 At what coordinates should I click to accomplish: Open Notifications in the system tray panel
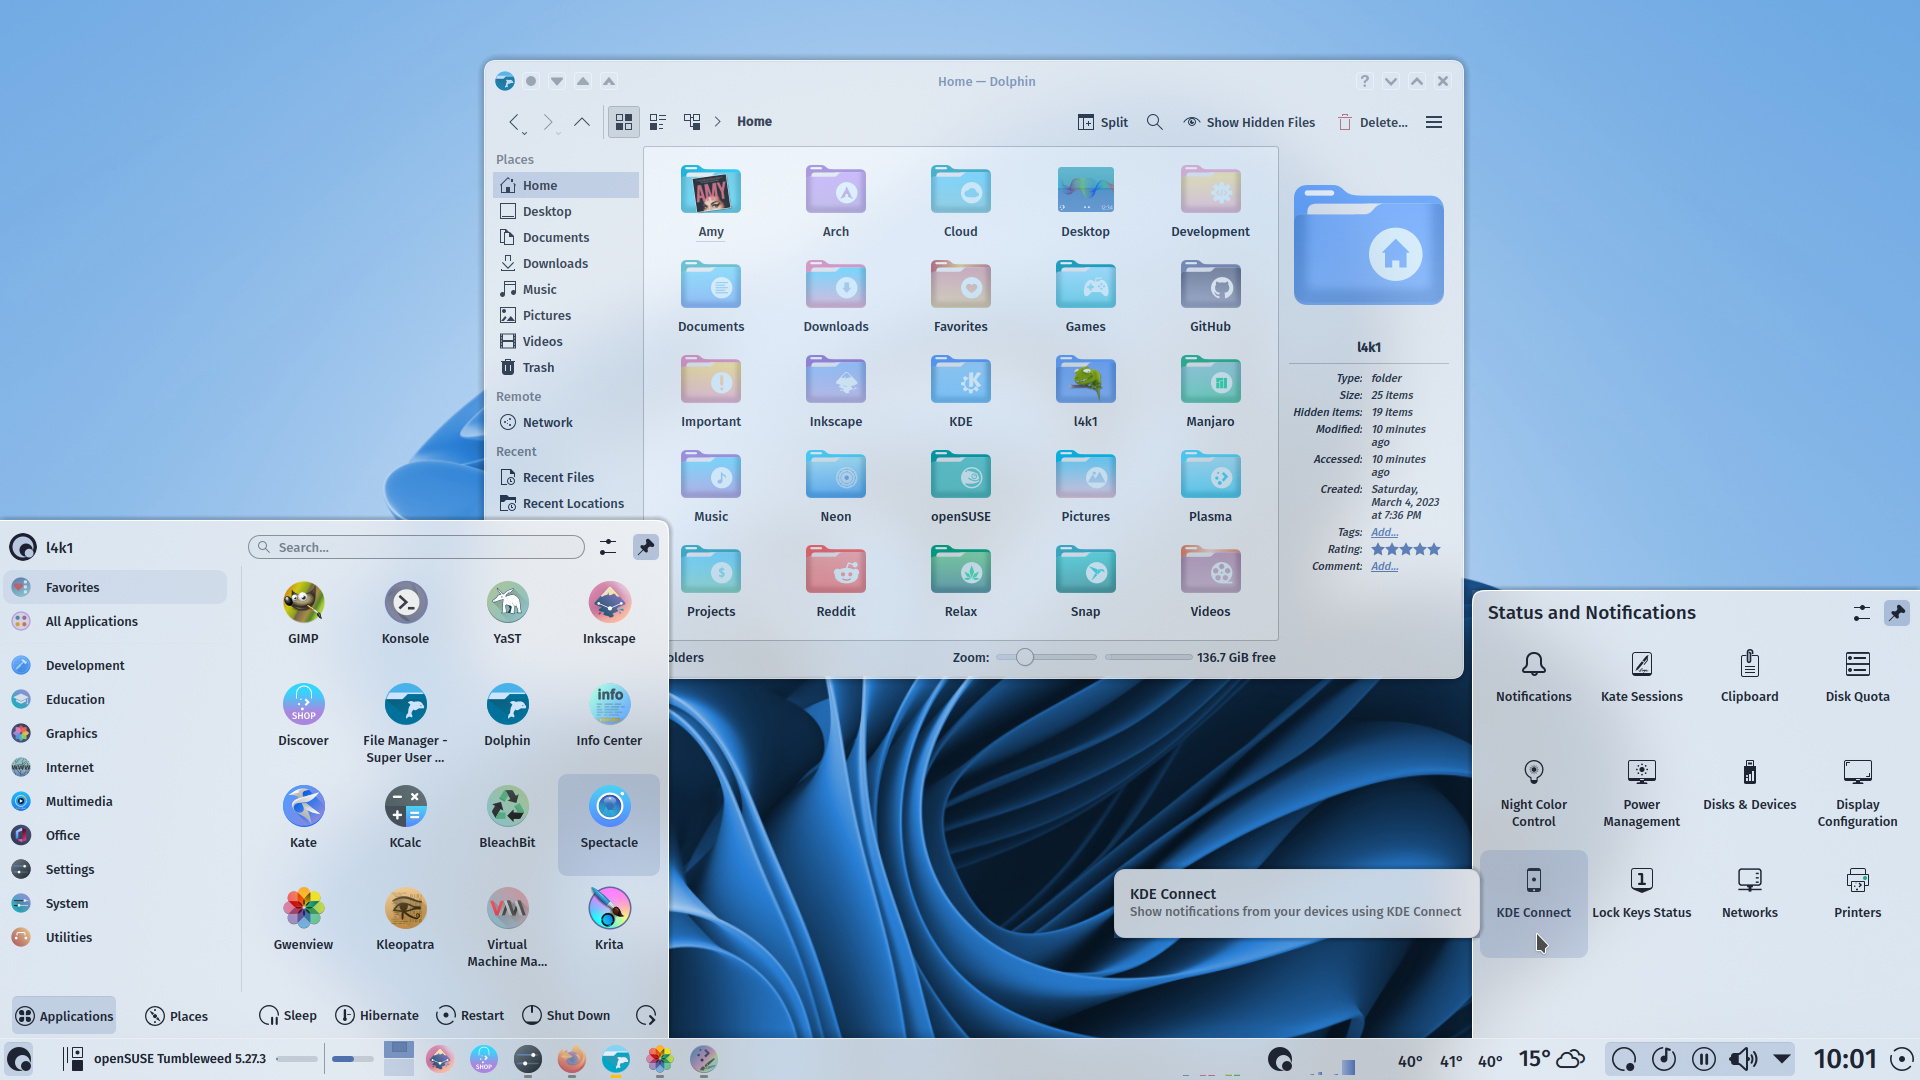tap(1533, 676)
